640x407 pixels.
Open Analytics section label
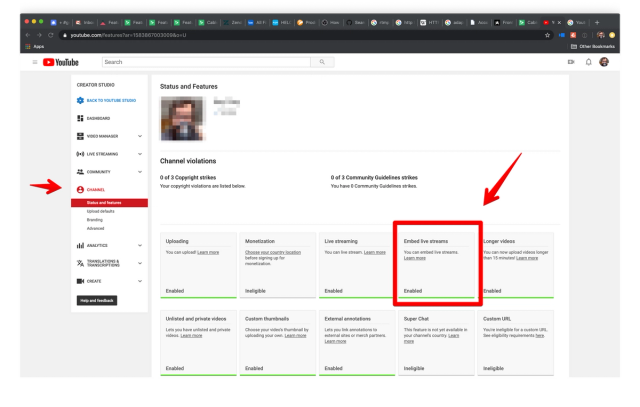(x=97, y=245)
